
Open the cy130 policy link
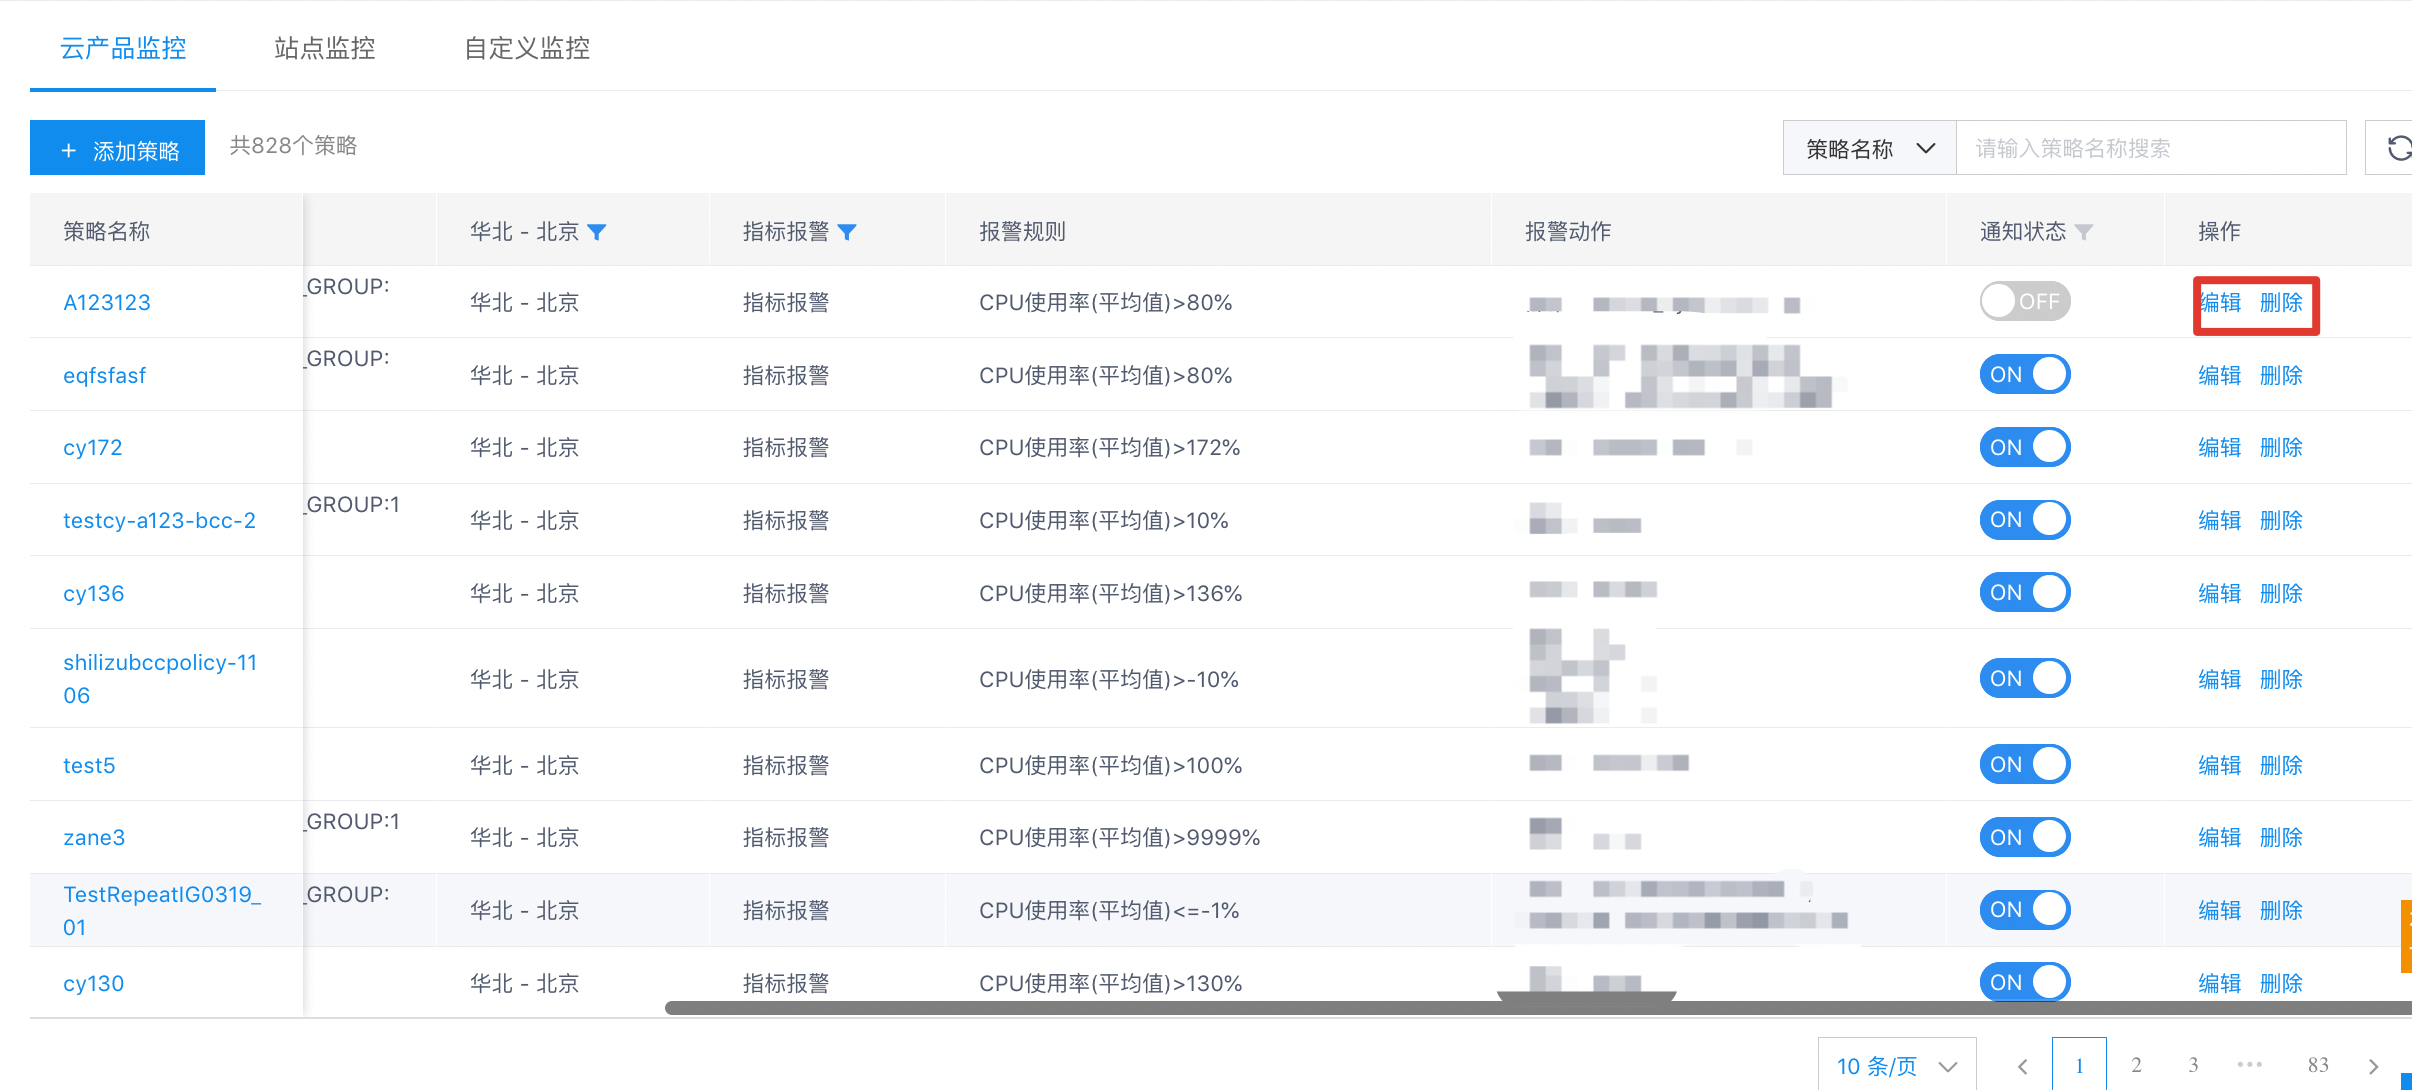coord(93,983)
